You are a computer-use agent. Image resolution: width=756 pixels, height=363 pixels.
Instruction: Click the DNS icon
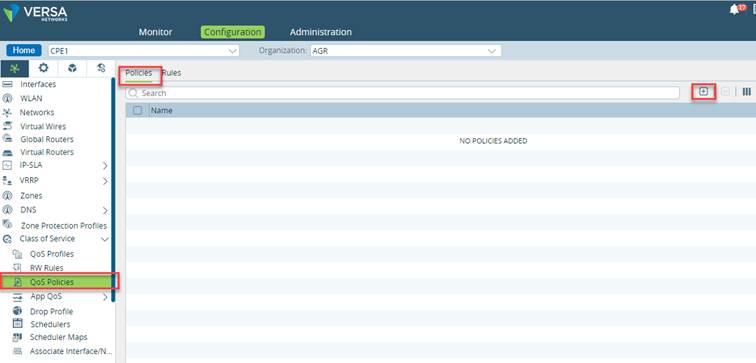pos(7,210)
